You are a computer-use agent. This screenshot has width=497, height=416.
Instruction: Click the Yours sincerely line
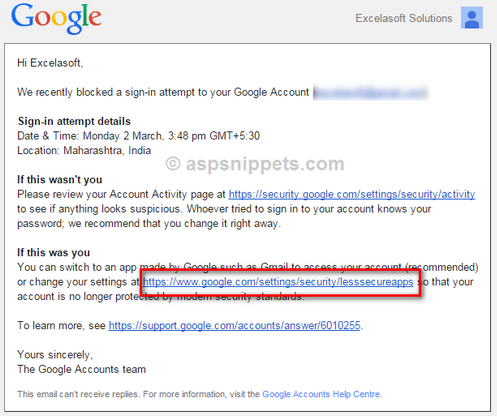55,355
